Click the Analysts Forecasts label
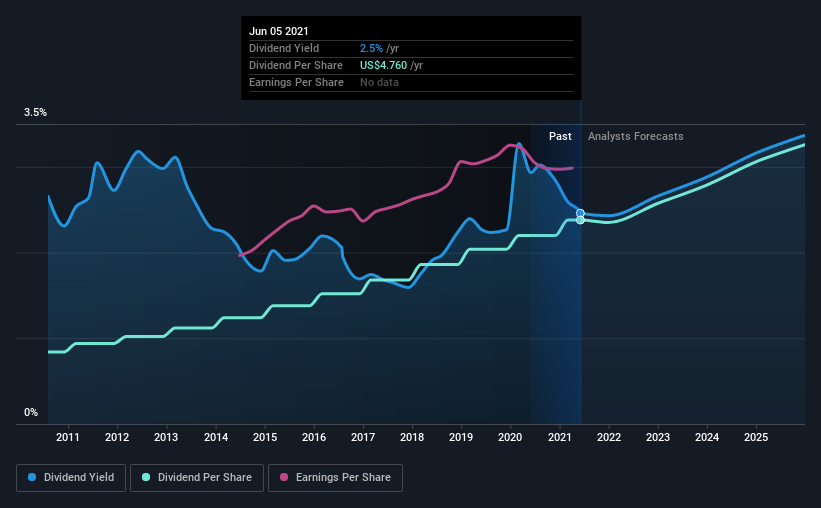821x508 pixels. point(636,136)
